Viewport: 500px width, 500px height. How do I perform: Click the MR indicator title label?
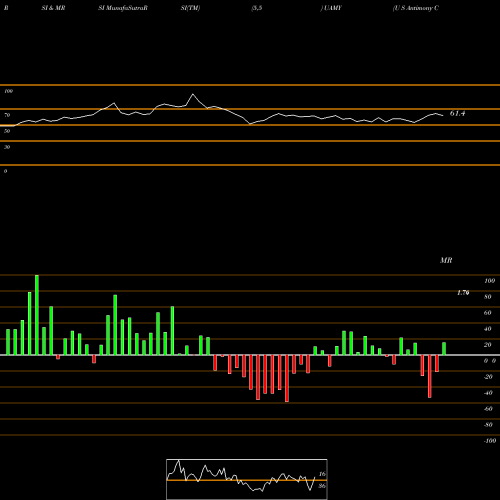click(446, 260)
